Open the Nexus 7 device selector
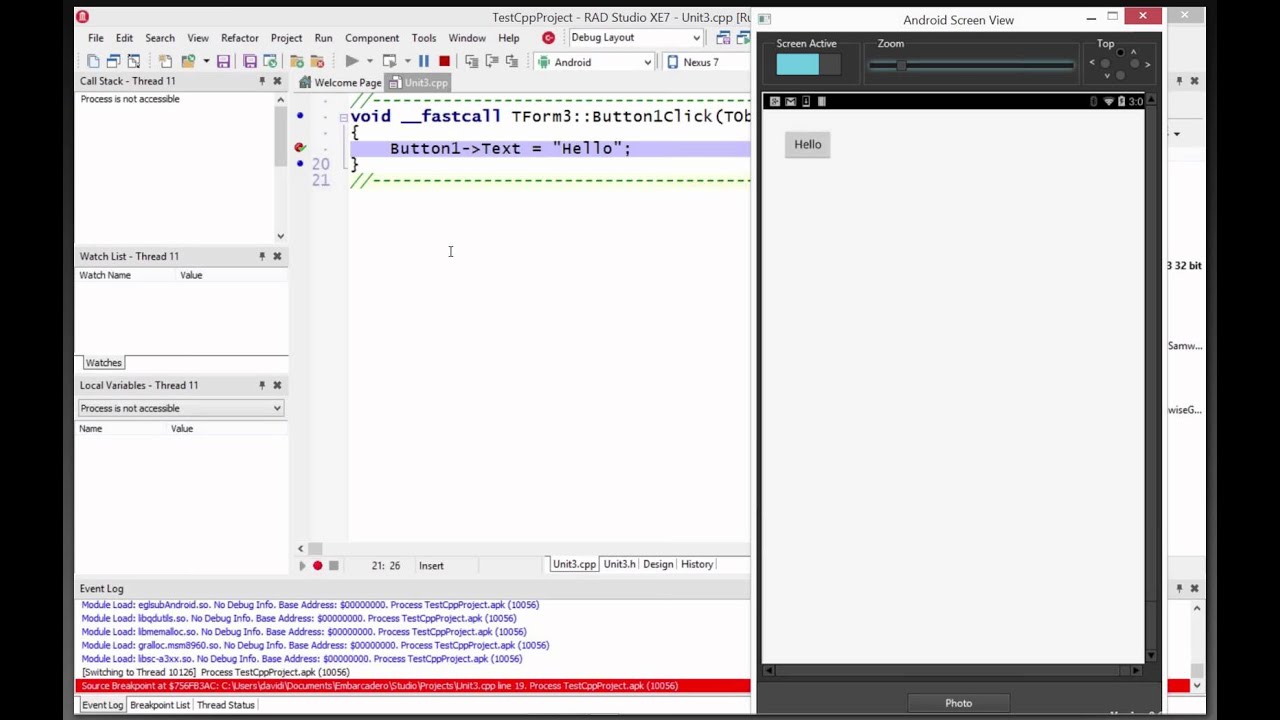The image size is (1280, 720). (708, 62)
